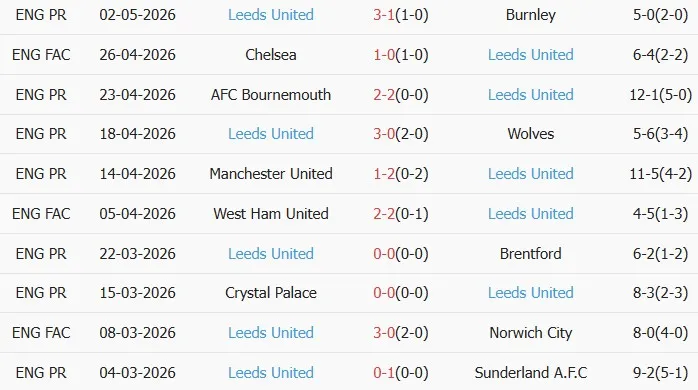This screenshot has height=390, width=698.
Task: Open West Ham United team page
Action: pyautogui.click(x=271, y=214)
